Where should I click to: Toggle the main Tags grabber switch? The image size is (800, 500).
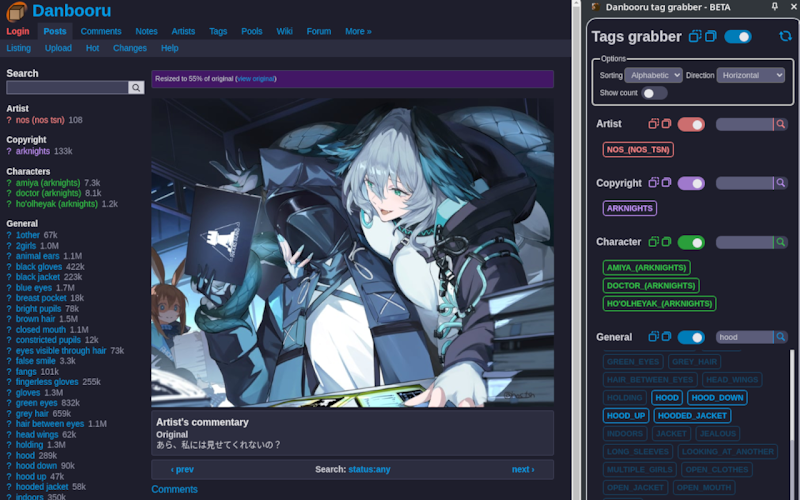[738, 37]
